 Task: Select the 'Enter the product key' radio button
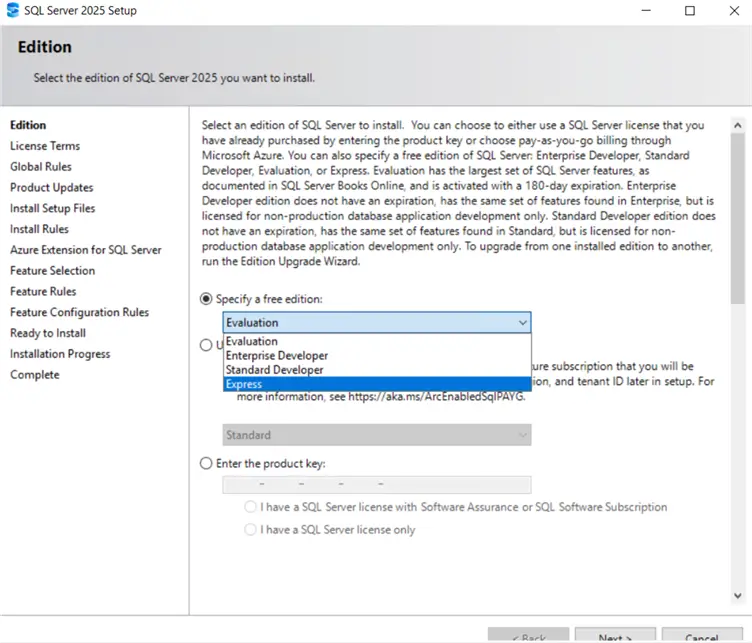206,463
